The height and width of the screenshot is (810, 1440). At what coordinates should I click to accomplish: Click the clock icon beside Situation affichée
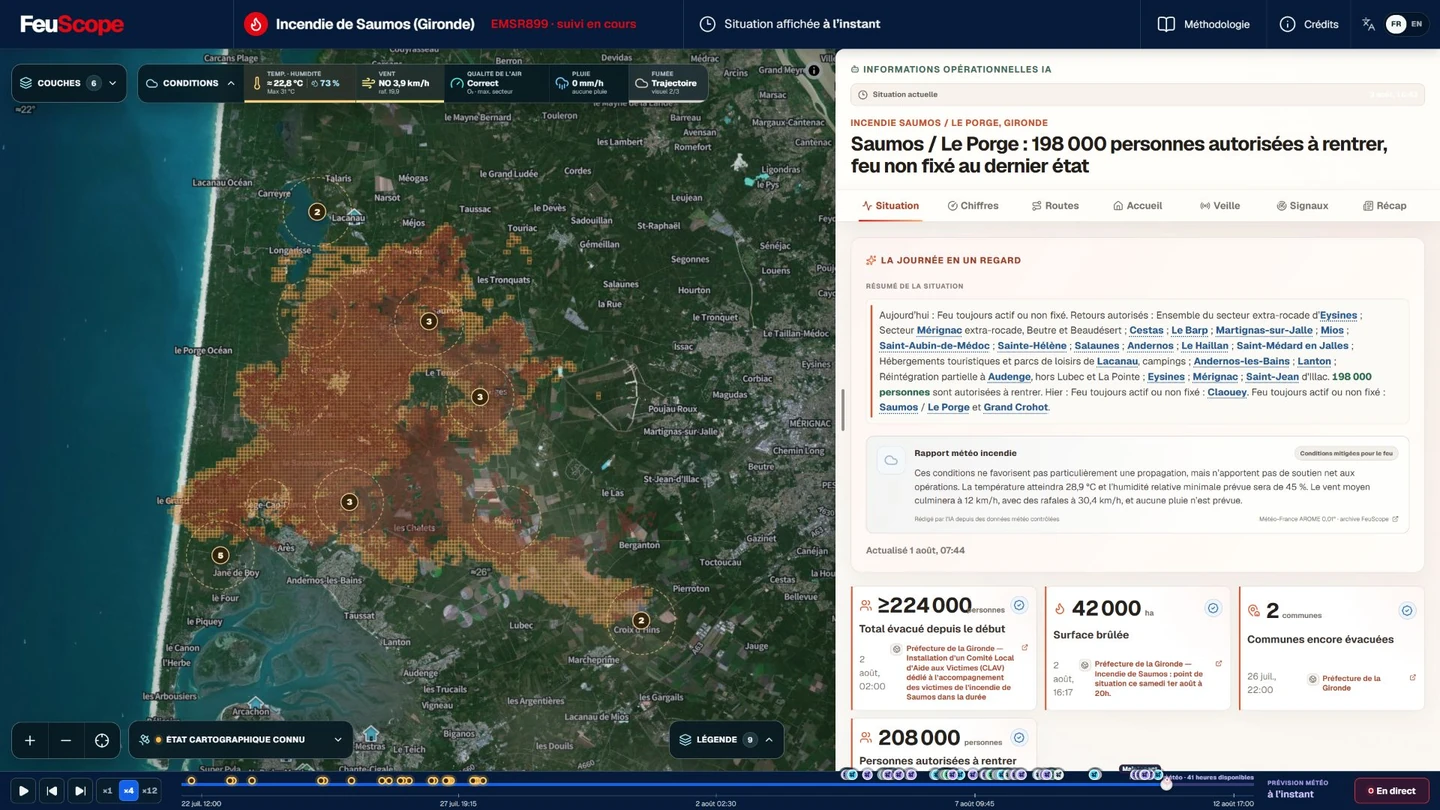pyautogui.click(x=707, y=24)
